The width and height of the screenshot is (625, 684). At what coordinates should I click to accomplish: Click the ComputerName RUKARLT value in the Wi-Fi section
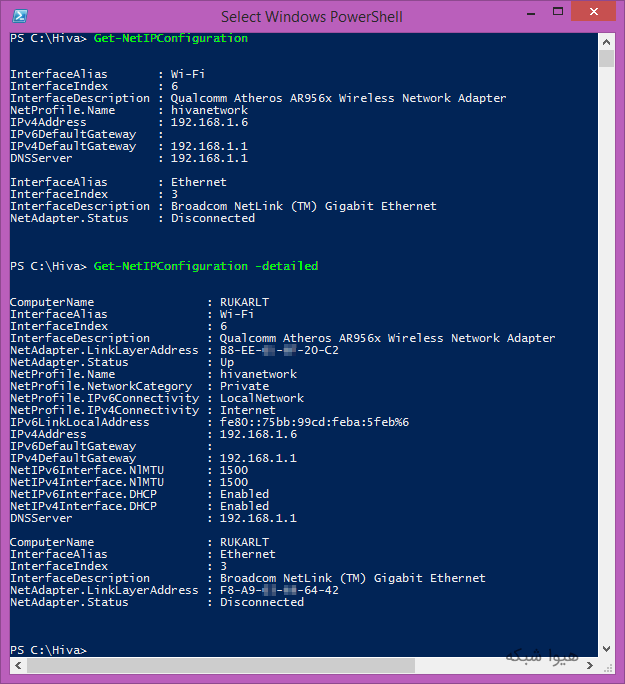coord(244,302)
